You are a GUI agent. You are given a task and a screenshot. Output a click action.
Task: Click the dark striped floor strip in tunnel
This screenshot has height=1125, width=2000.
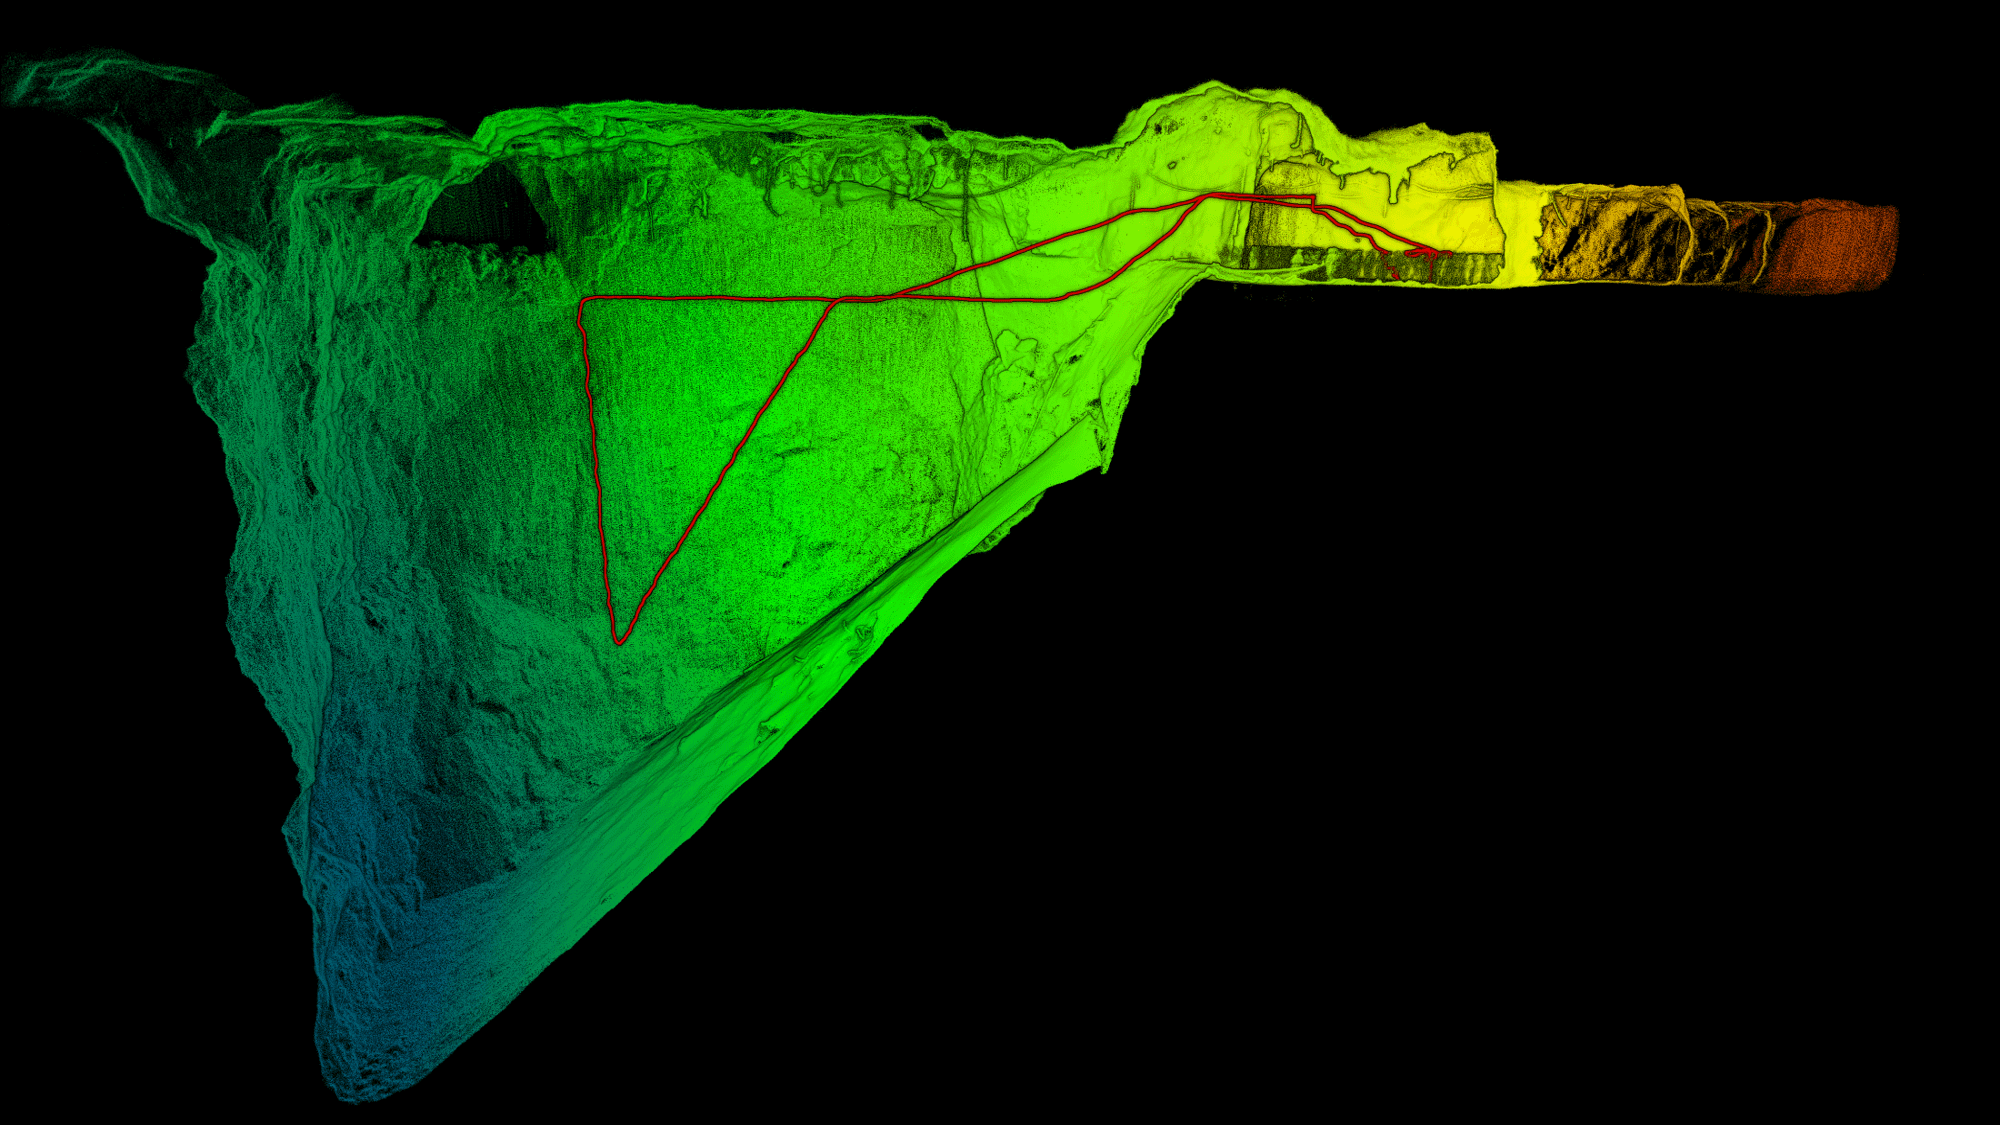(1370, 266)
